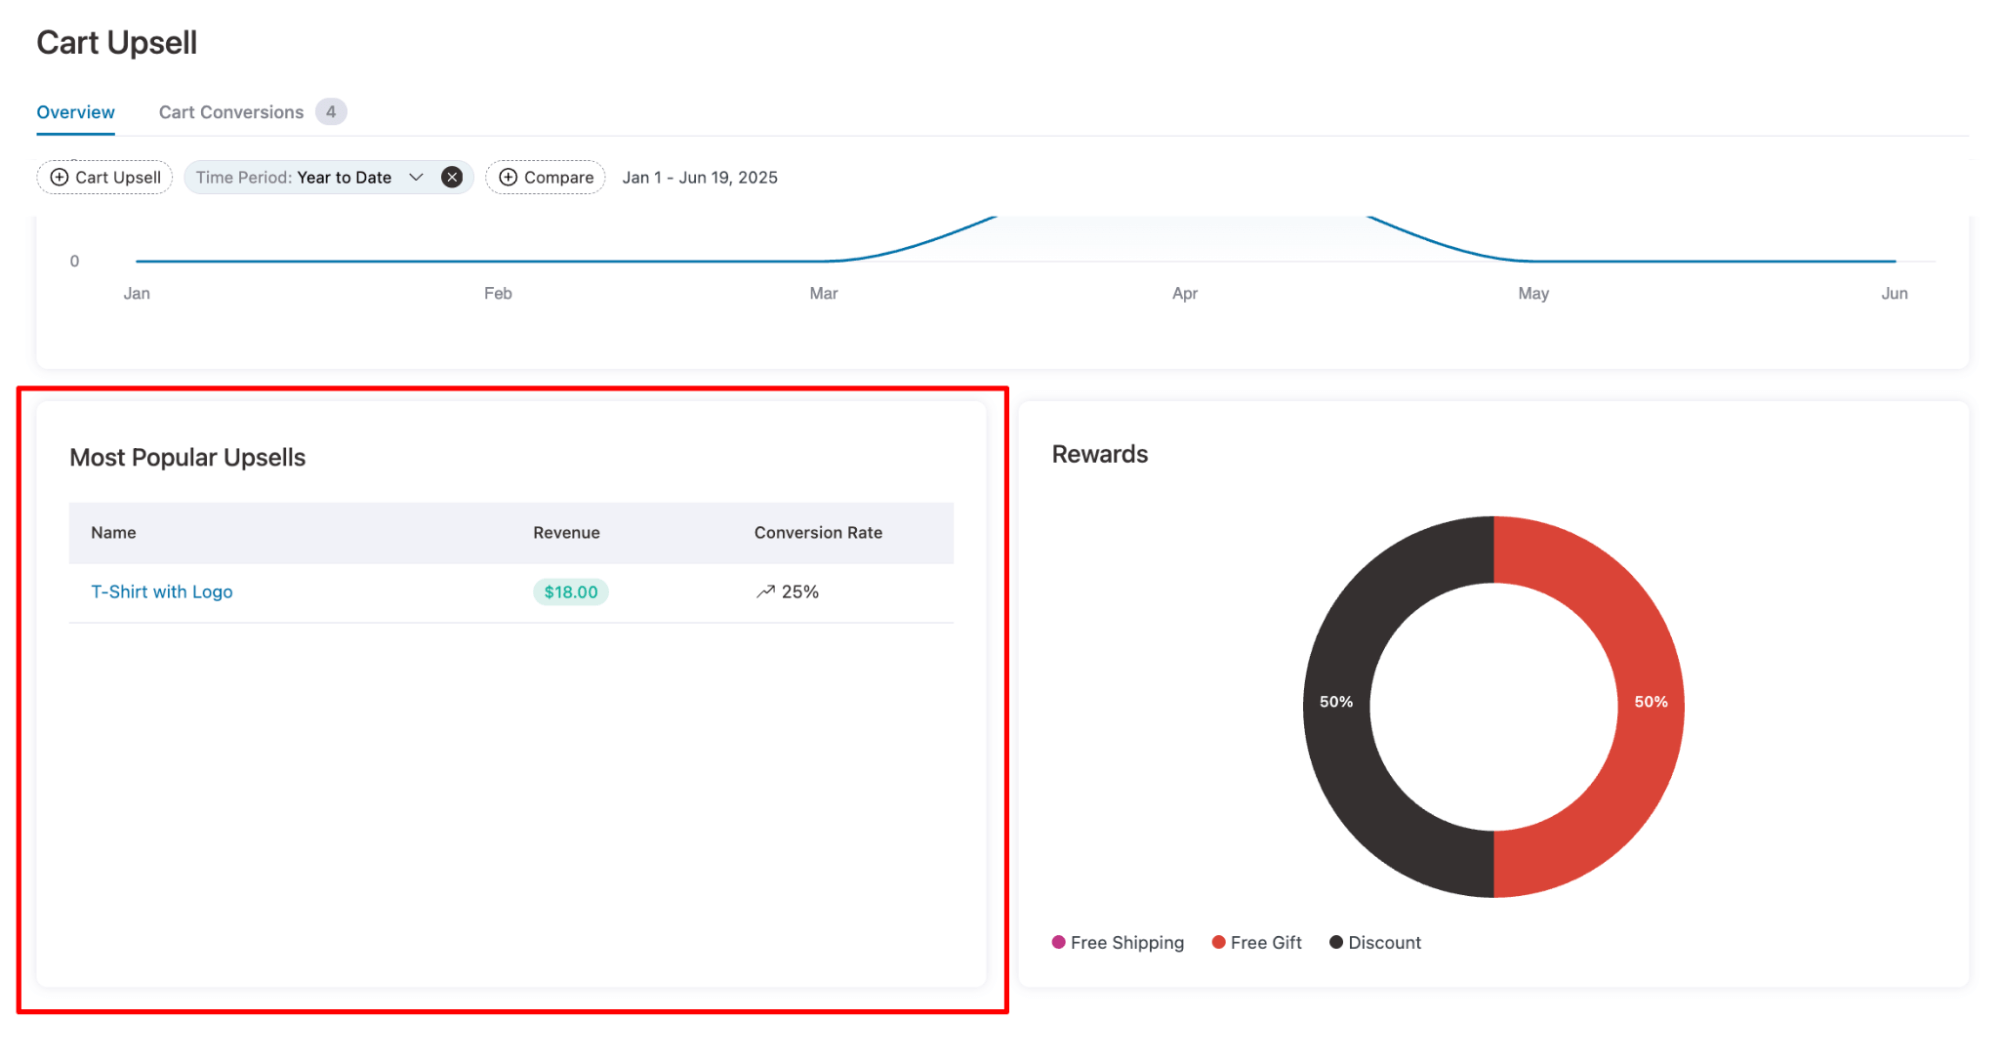Click the Cart Upsell page title

117,43
